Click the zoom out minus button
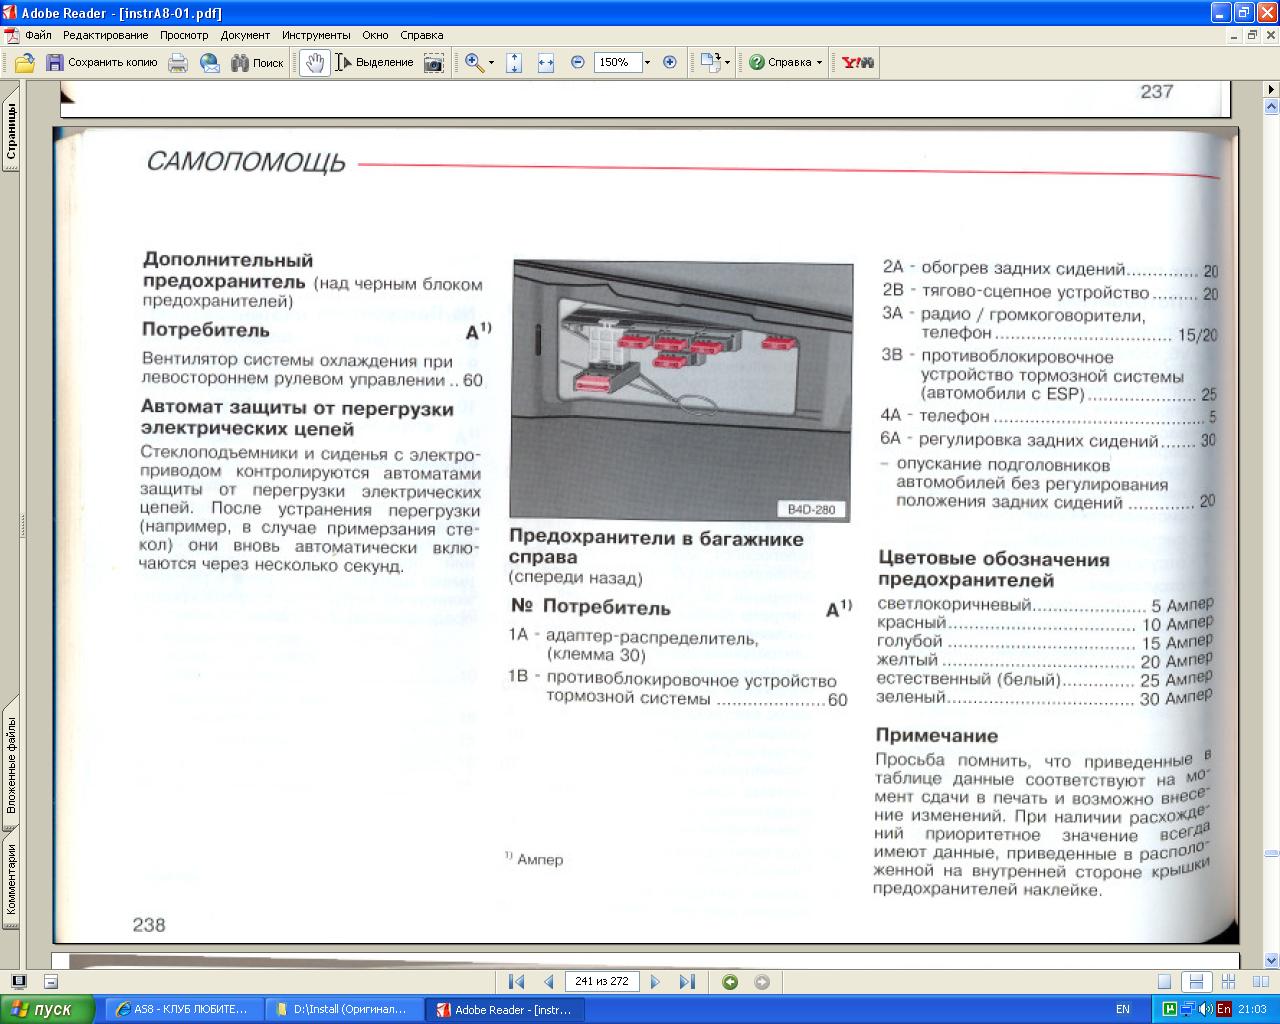The image size is (1280, 1024). click(x=578, y=63)
